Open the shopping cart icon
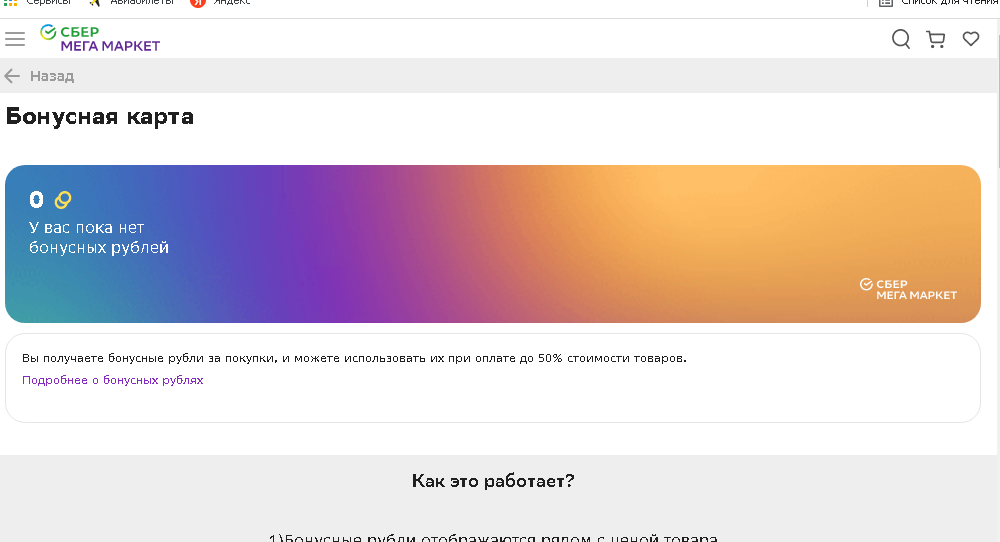This screenshot has height=542, width=1000. click(x=936, y=39)
